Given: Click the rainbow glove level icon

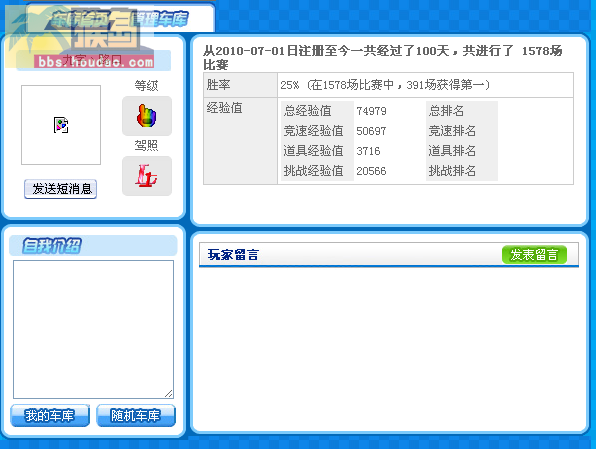Looking at the screenshot, I should 147,116.
